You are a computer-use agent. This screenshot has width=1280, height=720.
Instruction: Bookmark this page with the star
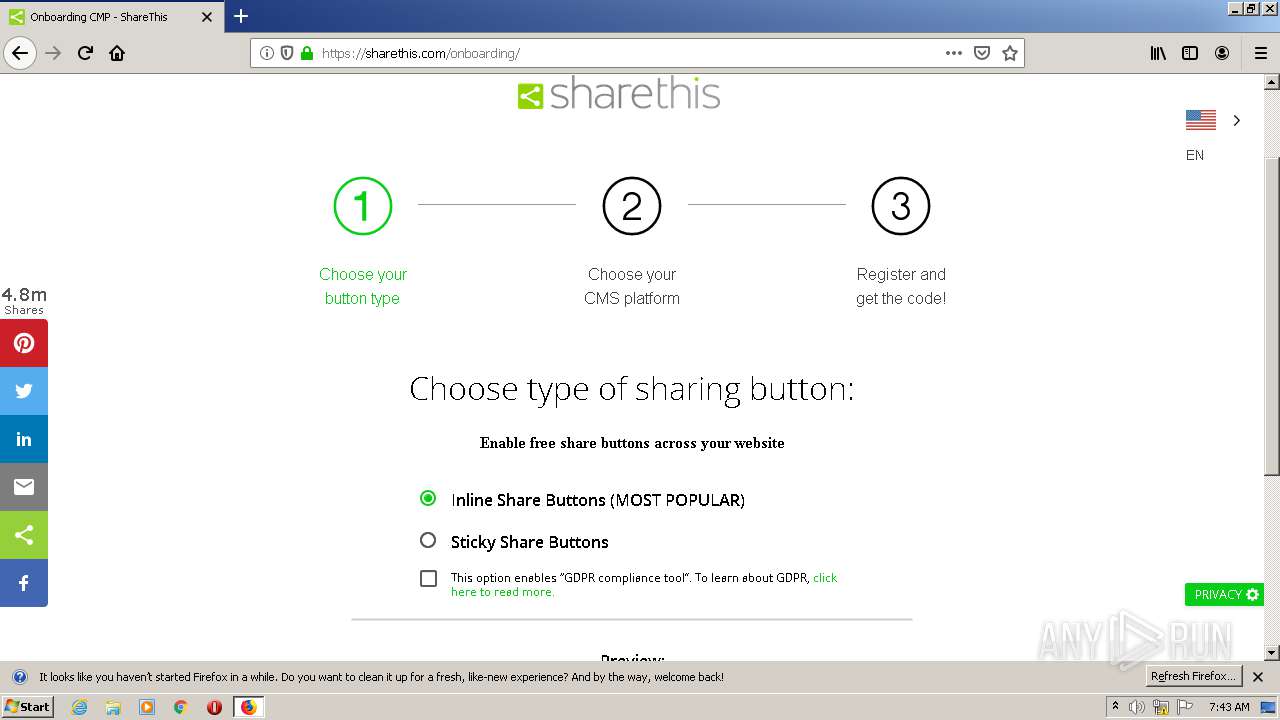click(1010, 53)
